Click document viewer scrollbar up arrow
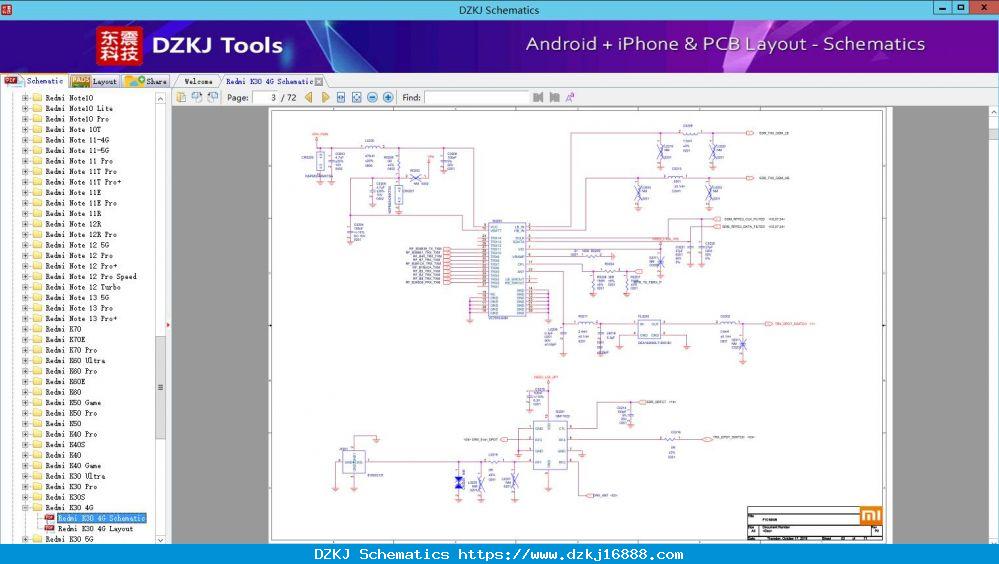999x564 pixels. tap(994, 112)
